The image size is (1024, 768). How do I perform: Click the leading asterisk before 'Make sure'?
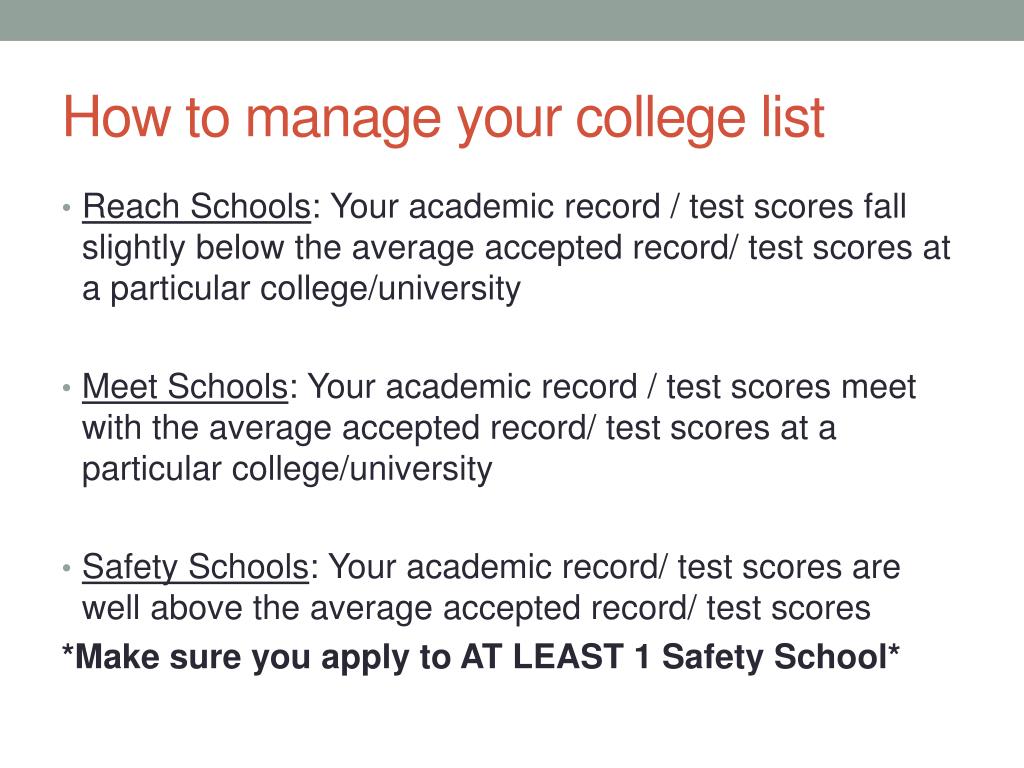(68, 650)
